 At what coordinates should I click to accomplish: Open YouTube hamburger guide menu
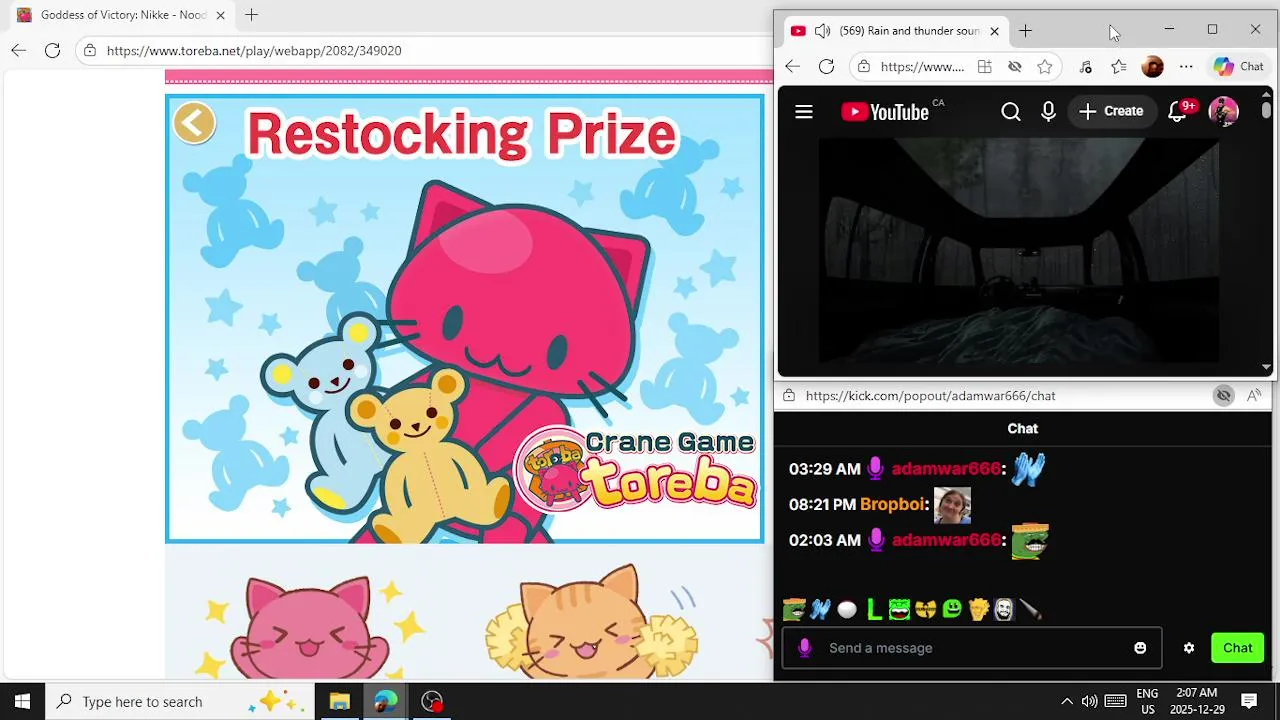point(804,112)
